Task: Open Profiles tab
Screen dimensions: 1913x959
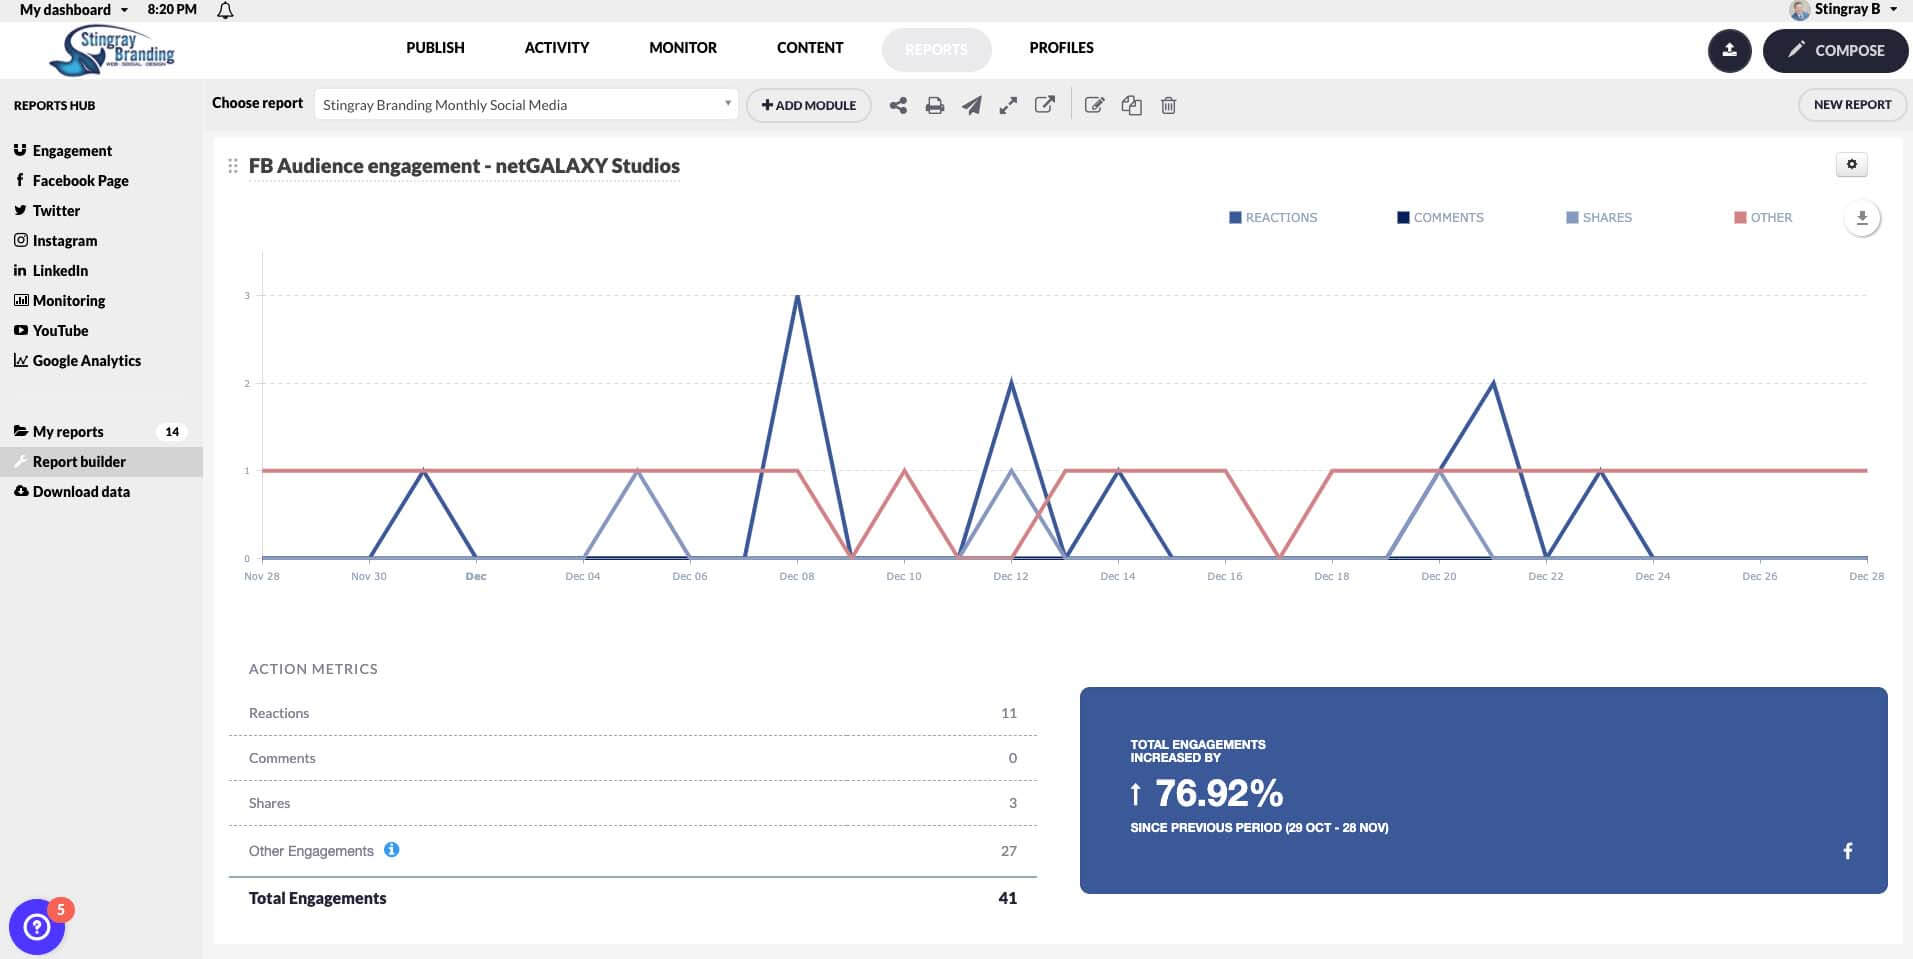Action: 1061,48
